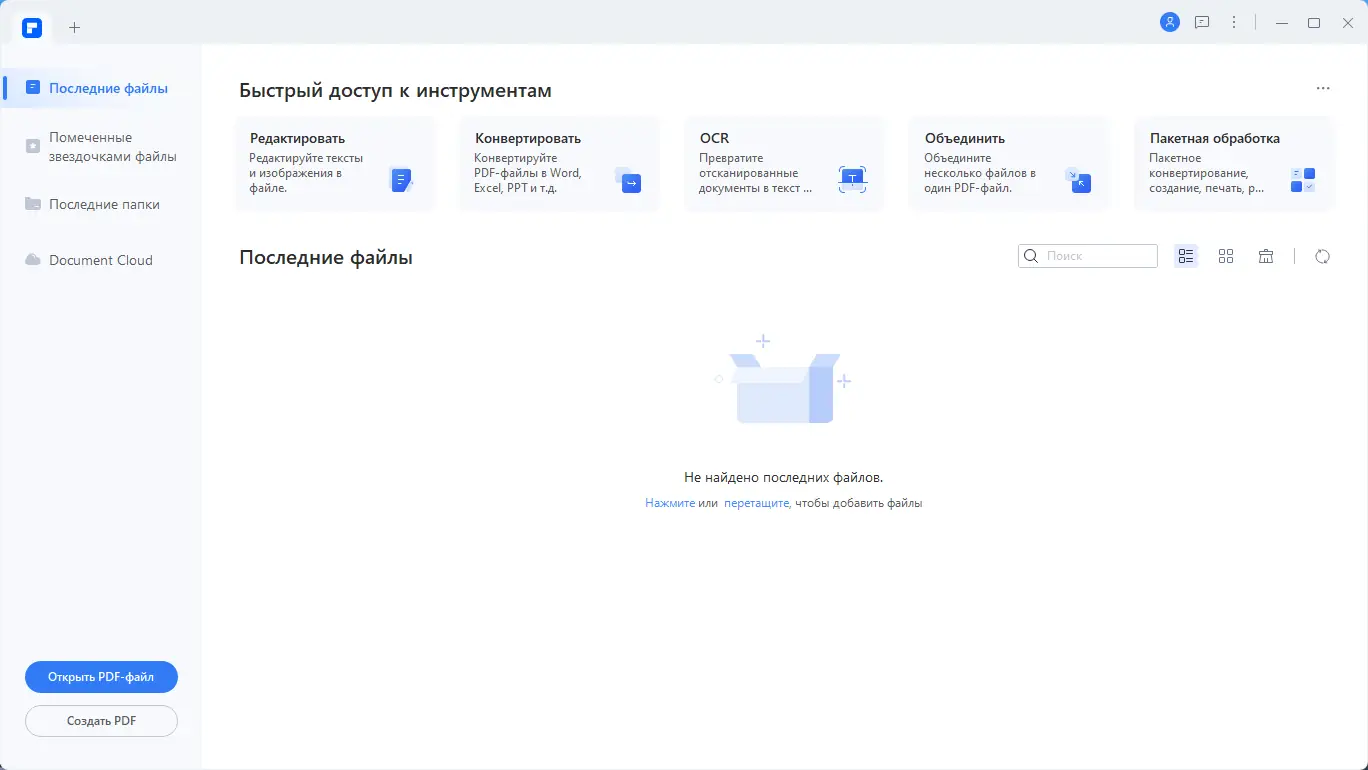Open a new tab with the plus button
The height and width of the screenshot is (770, 1368).
coord(74,27)
